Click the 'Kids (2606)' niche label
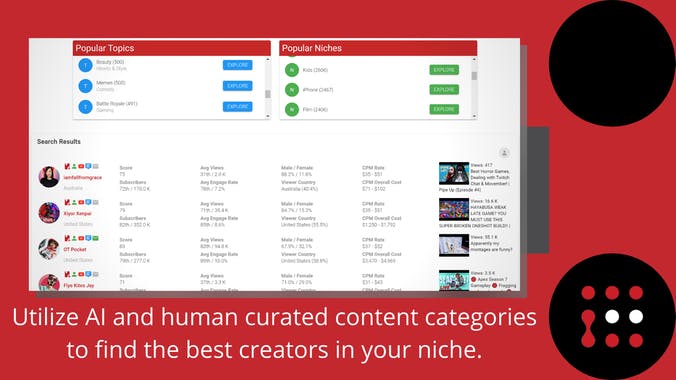The width and height of the screenshot is (676, 380). (x=315, y=70)
